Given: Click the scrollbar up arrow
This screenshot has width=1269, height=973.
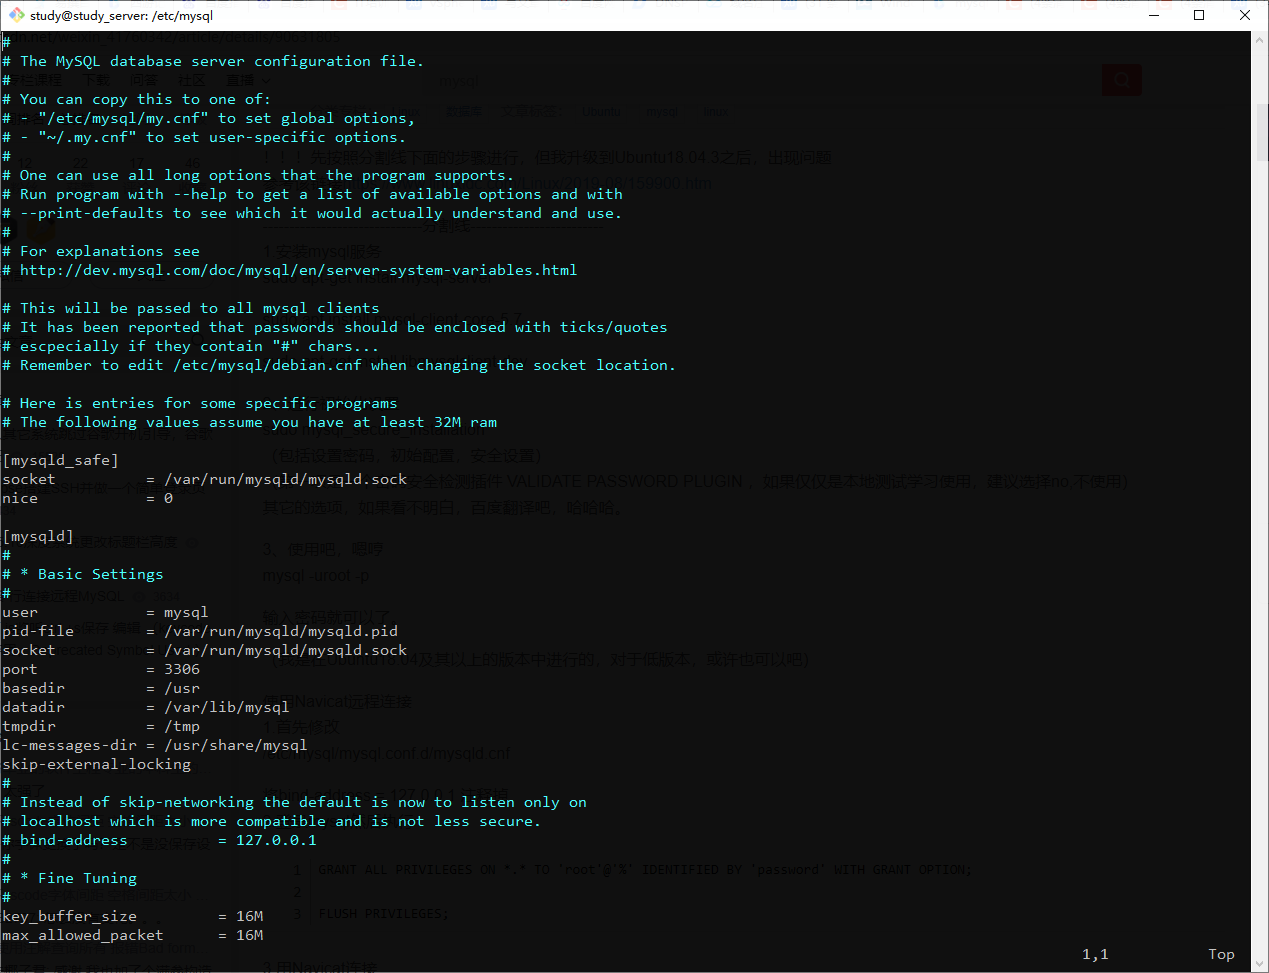Looking at the screenshot, I should tap(1260, 40).
